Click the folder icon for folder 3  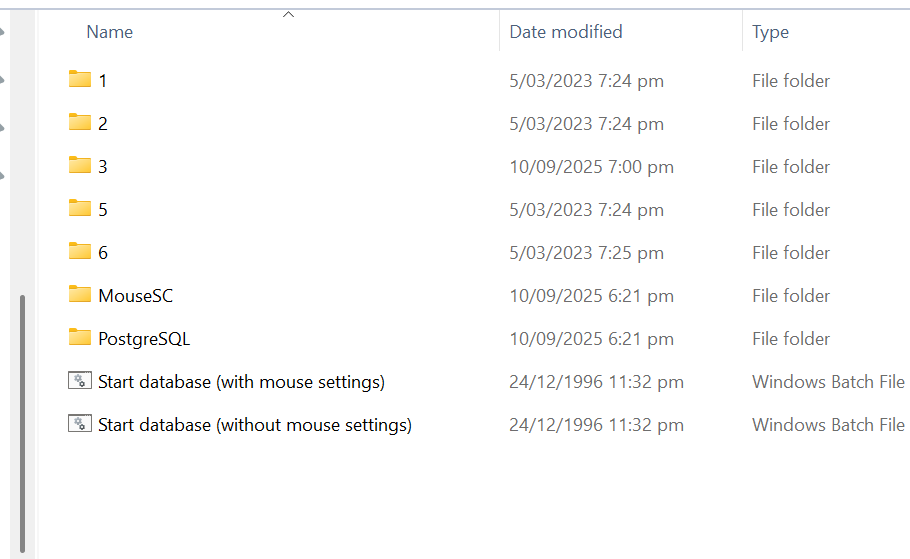pos(80,166)
